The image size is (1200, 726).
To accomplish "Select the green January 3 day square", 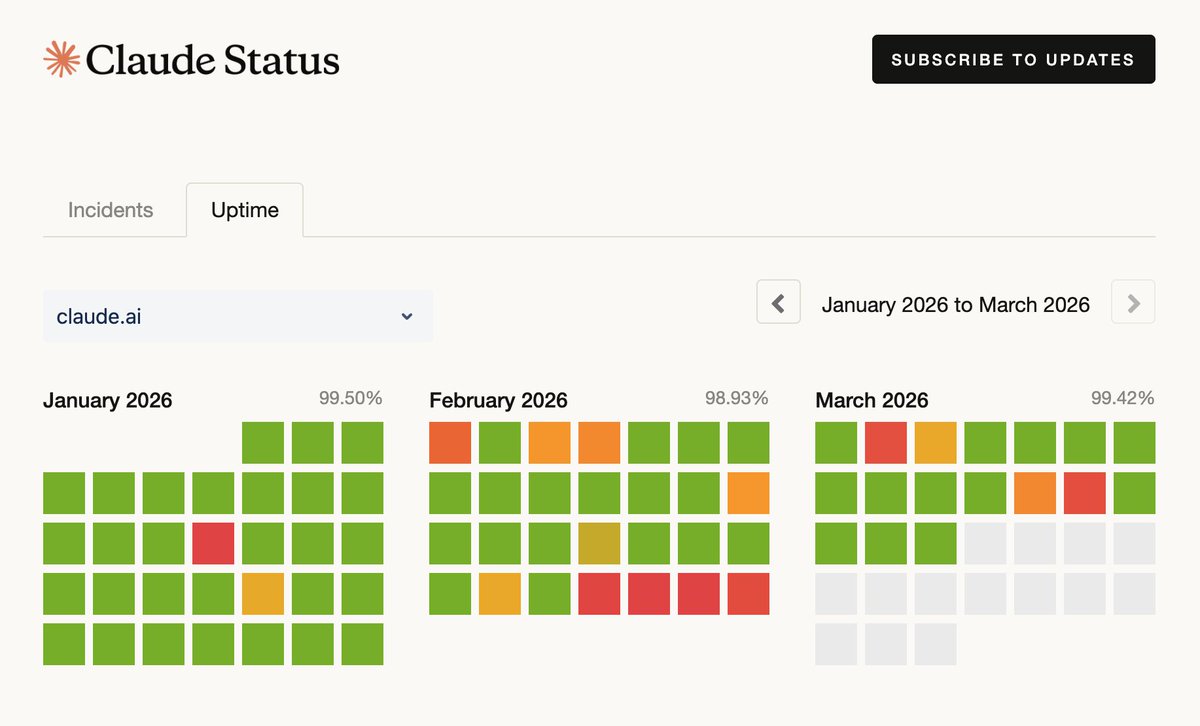I will tap(362, 443).
